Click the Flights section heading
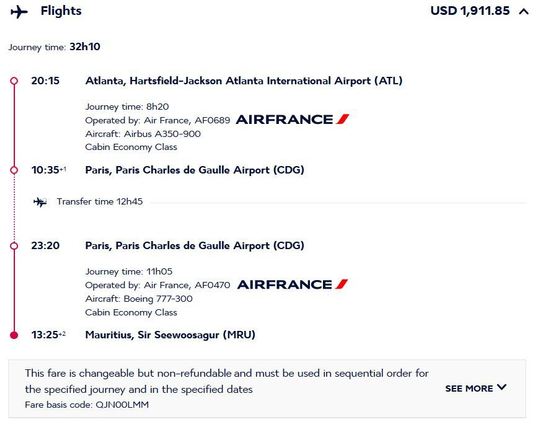Image resolution: width=543 pixels, height=435 pixels. tap(61, 11)
